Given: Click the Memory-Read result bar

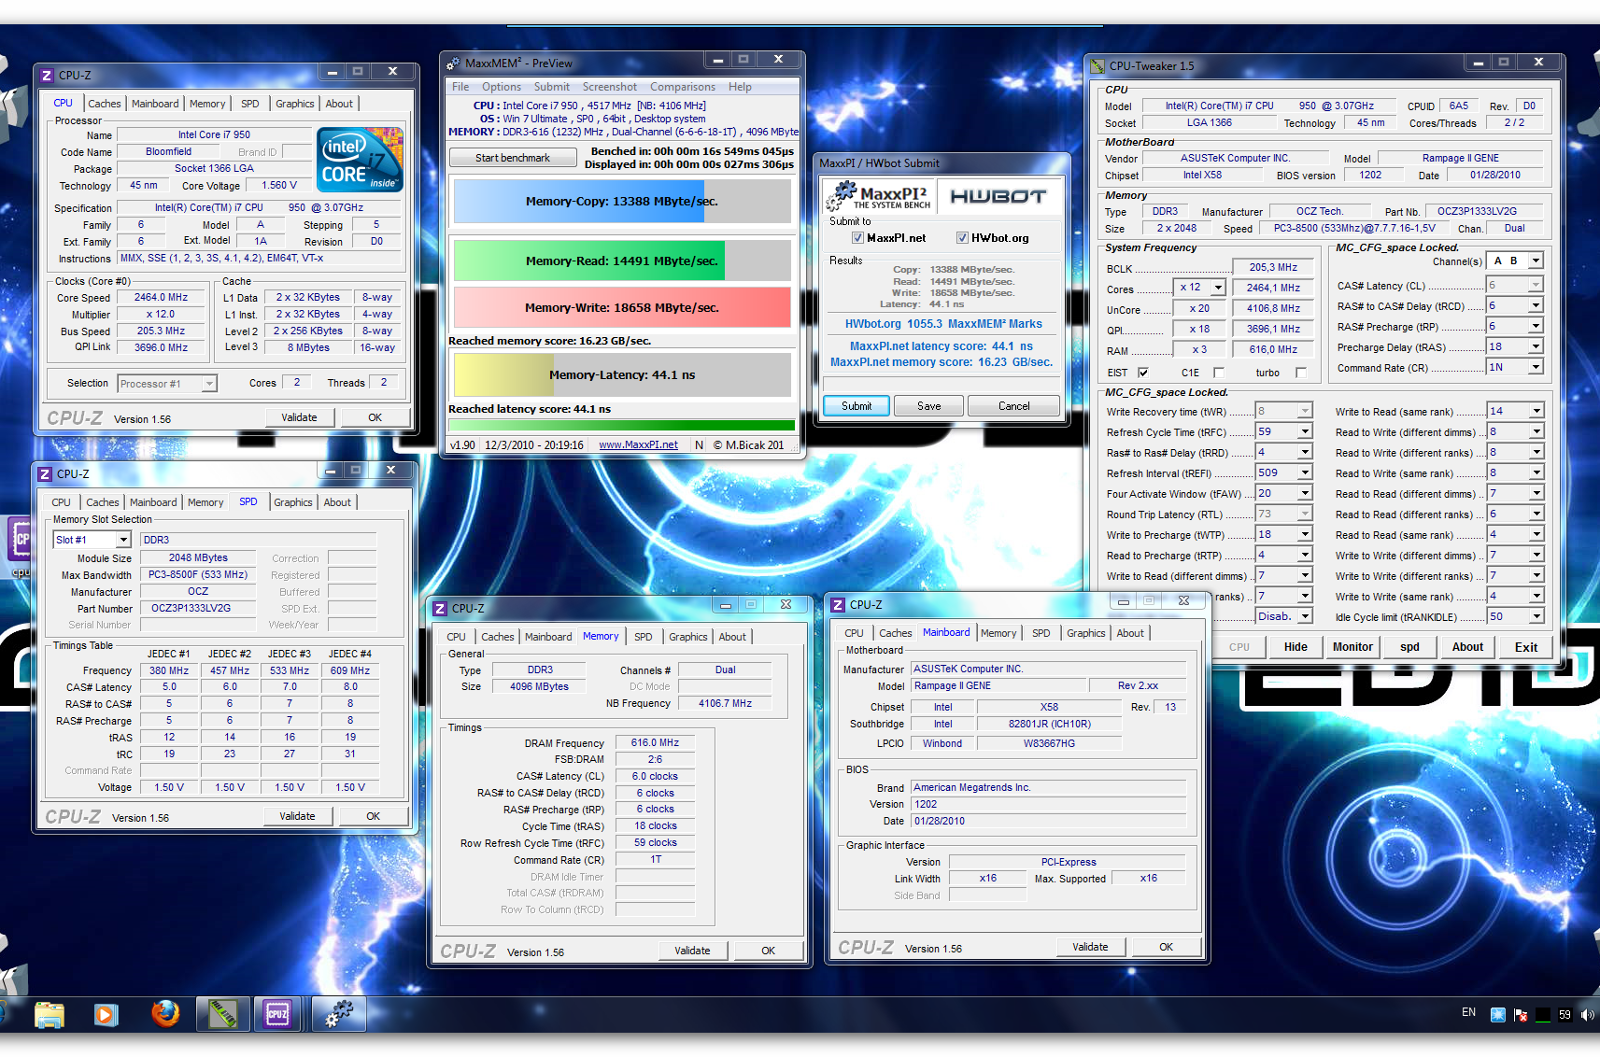Looking at the screenshot, I should click(622, 261).
